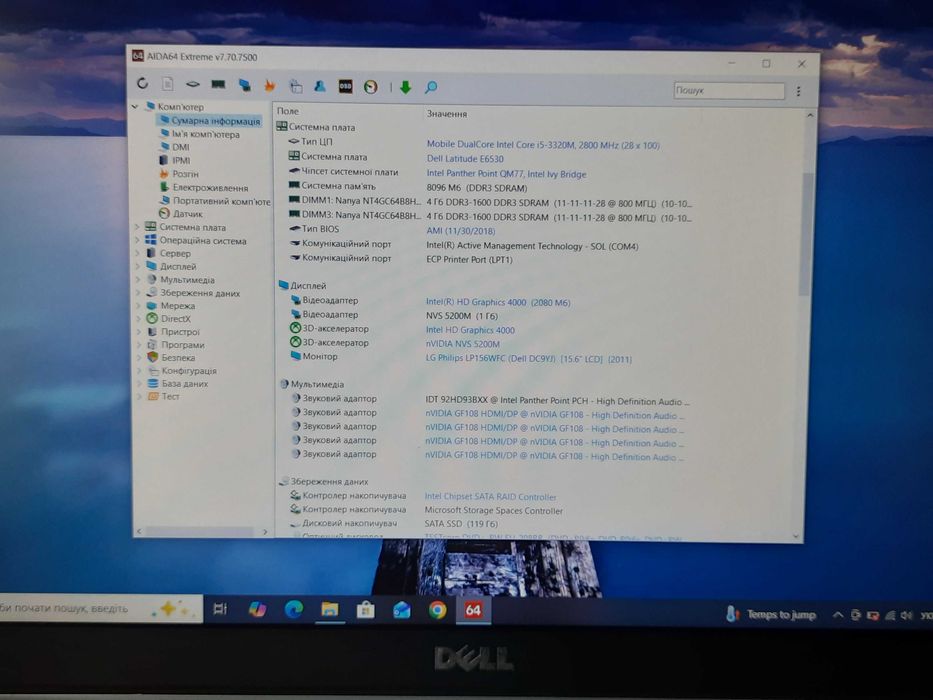Screen dimensions: 933x700
Task: Open Microsoft Edge from the taskbar
Action: [293, 609]
